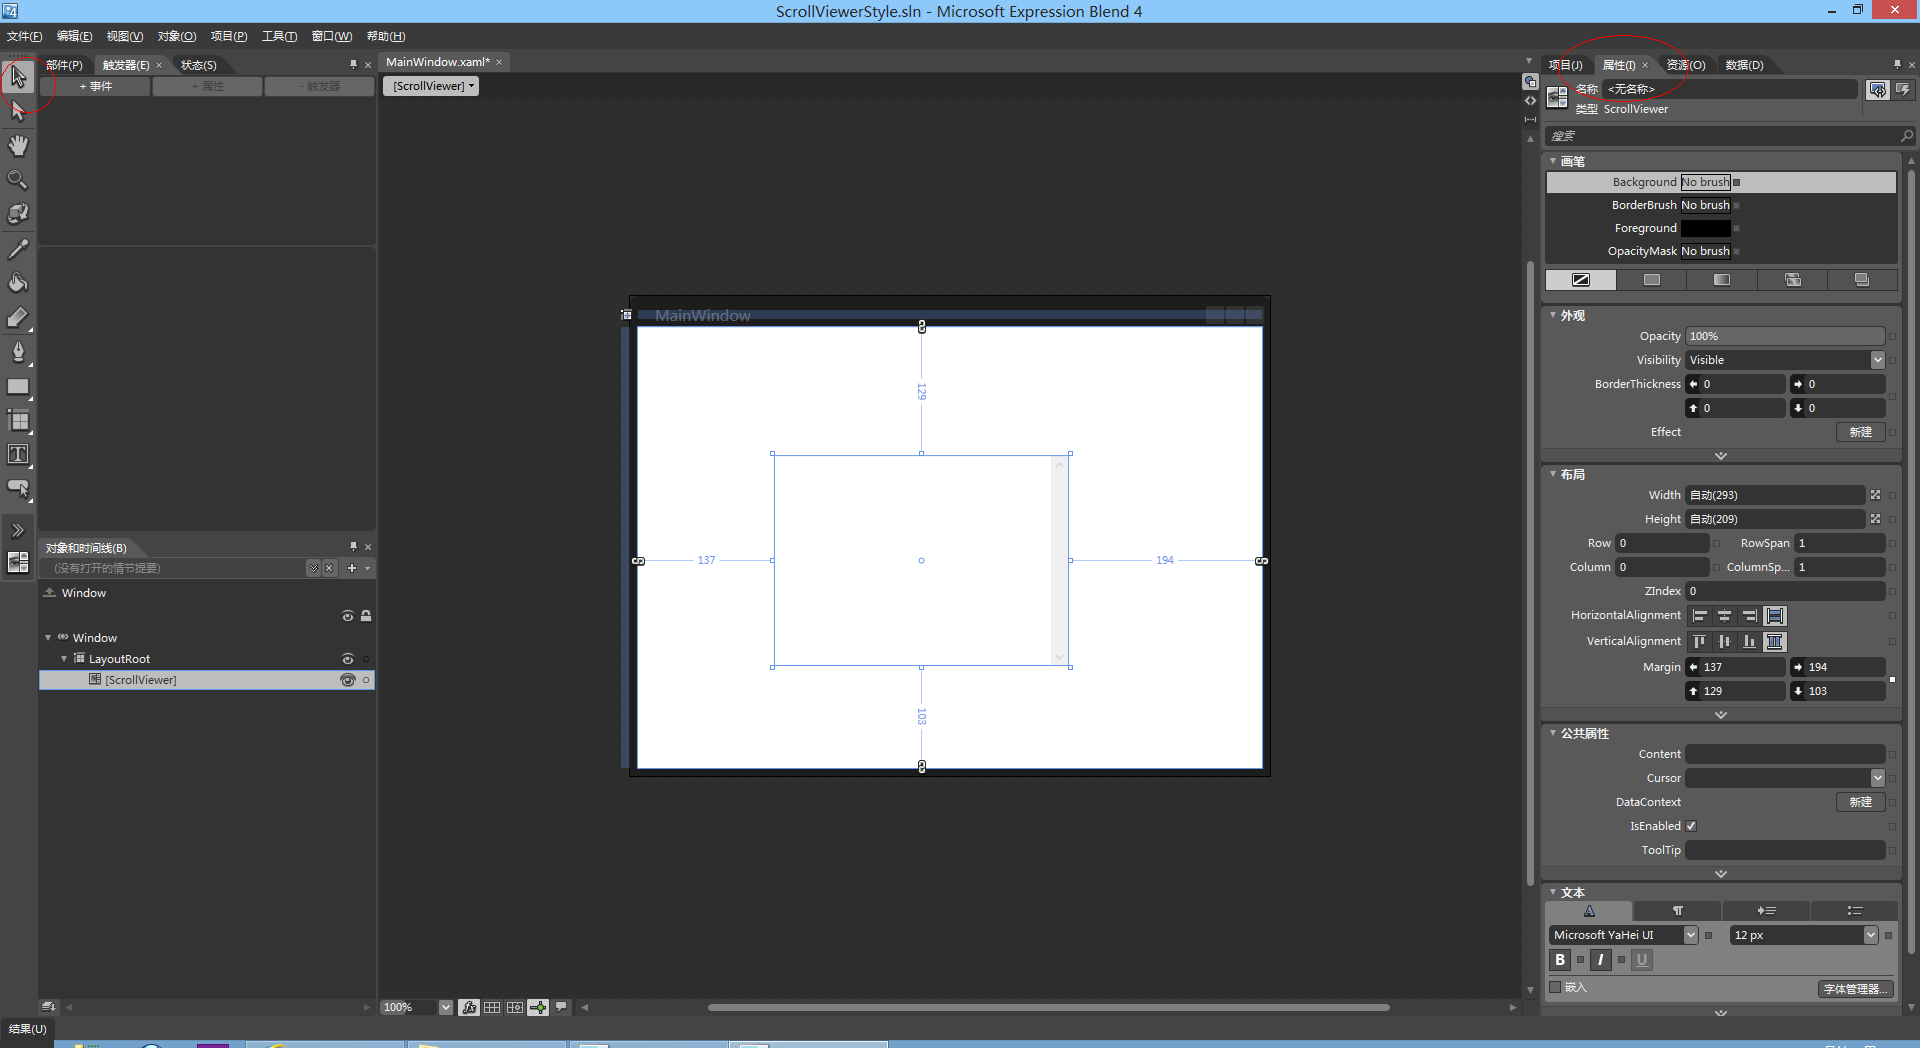Collapse the LayoutRoot tree node
The image size is (1920, 1048).
(x=64, y=659)
